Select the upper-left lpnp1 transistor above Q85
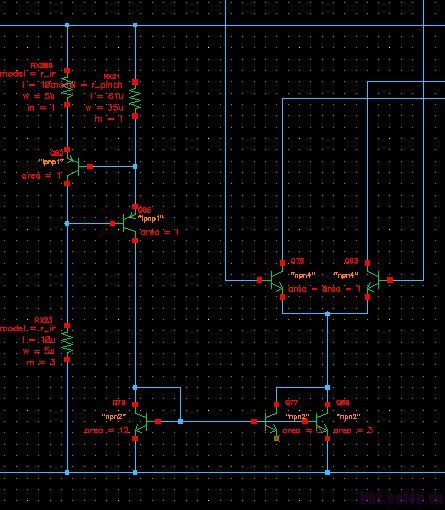Image resolution: width=445 pixels, height=510 pixels. pyautogui.click(x=77, y=166)
